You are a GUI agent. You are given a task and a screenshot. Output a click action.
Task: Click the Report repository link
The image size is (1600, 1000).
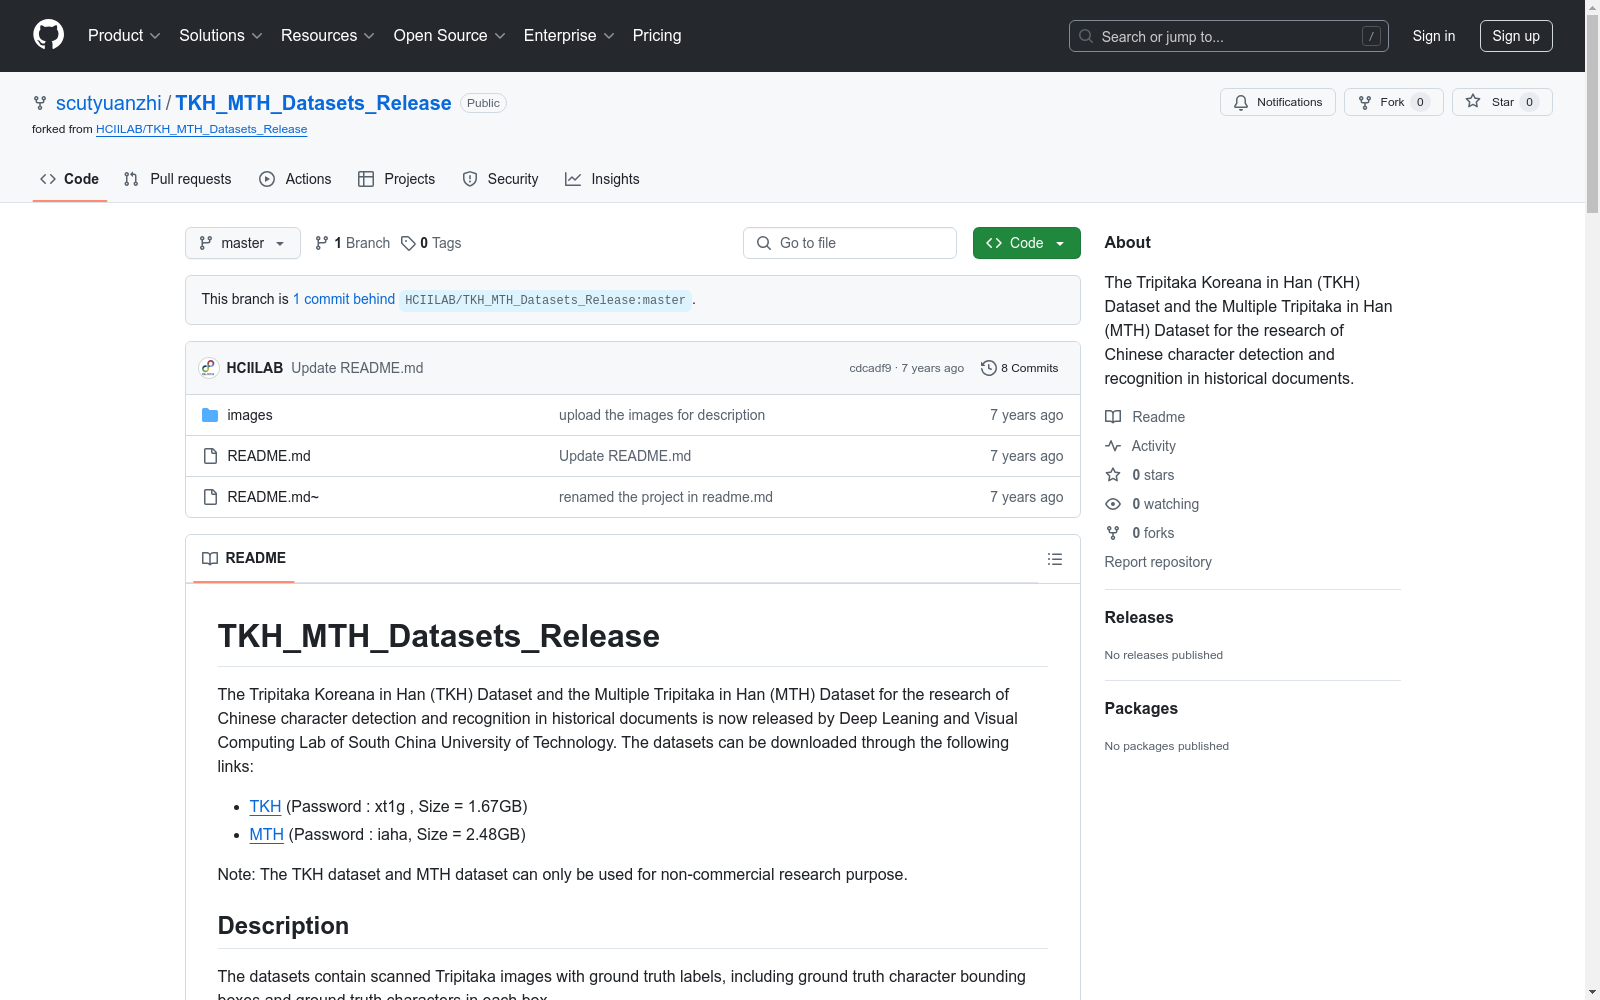[1158, 562]
